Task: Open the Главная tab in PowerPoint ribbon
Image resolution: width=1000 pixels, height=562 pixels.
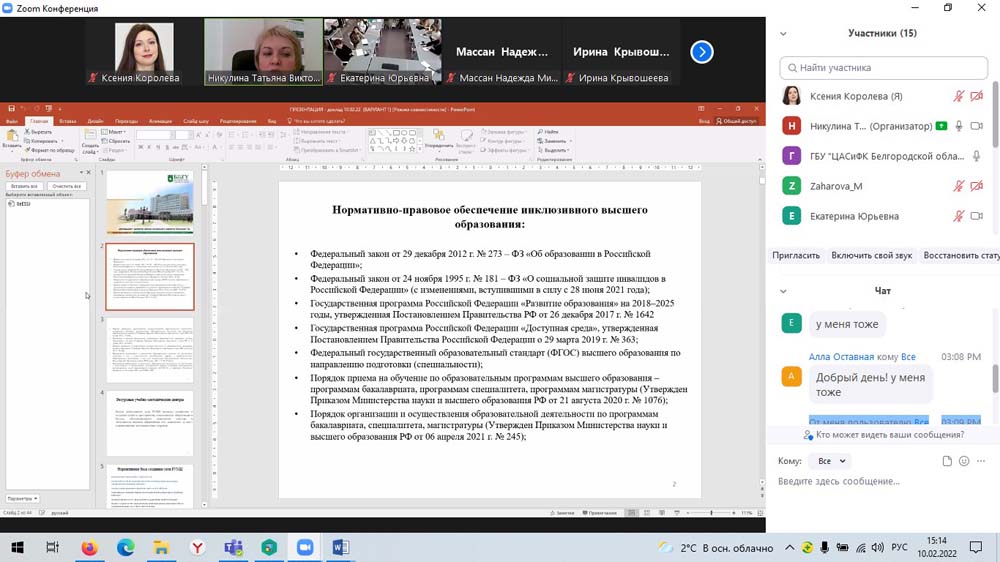Action: (x=39, y=121)
